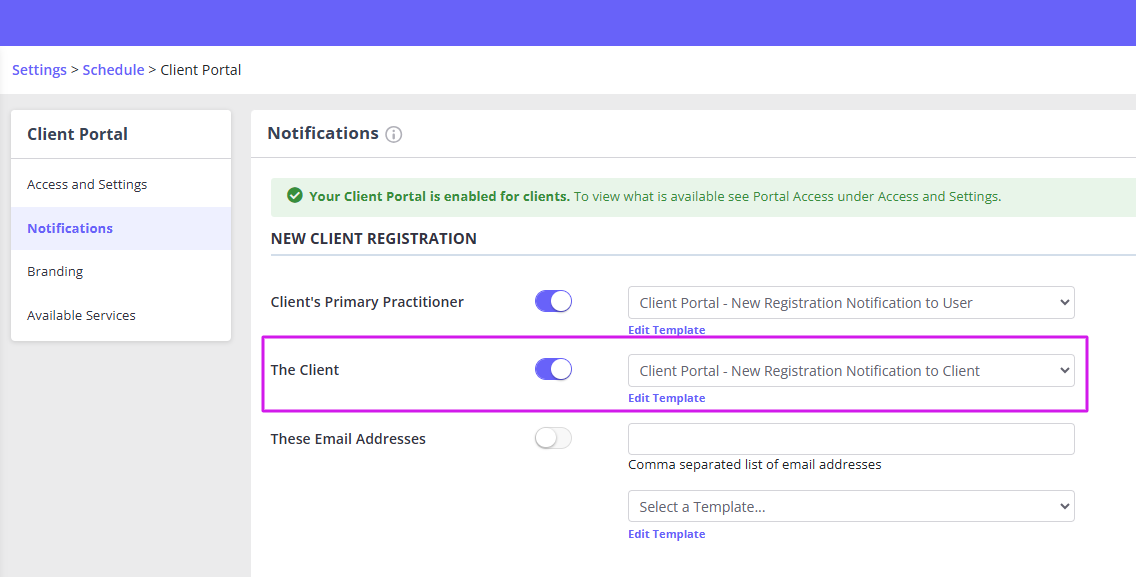Screen dimensions: 1136x577
Task: Select the highlighted Notifications sidebar item
Action: pos(69,228)
